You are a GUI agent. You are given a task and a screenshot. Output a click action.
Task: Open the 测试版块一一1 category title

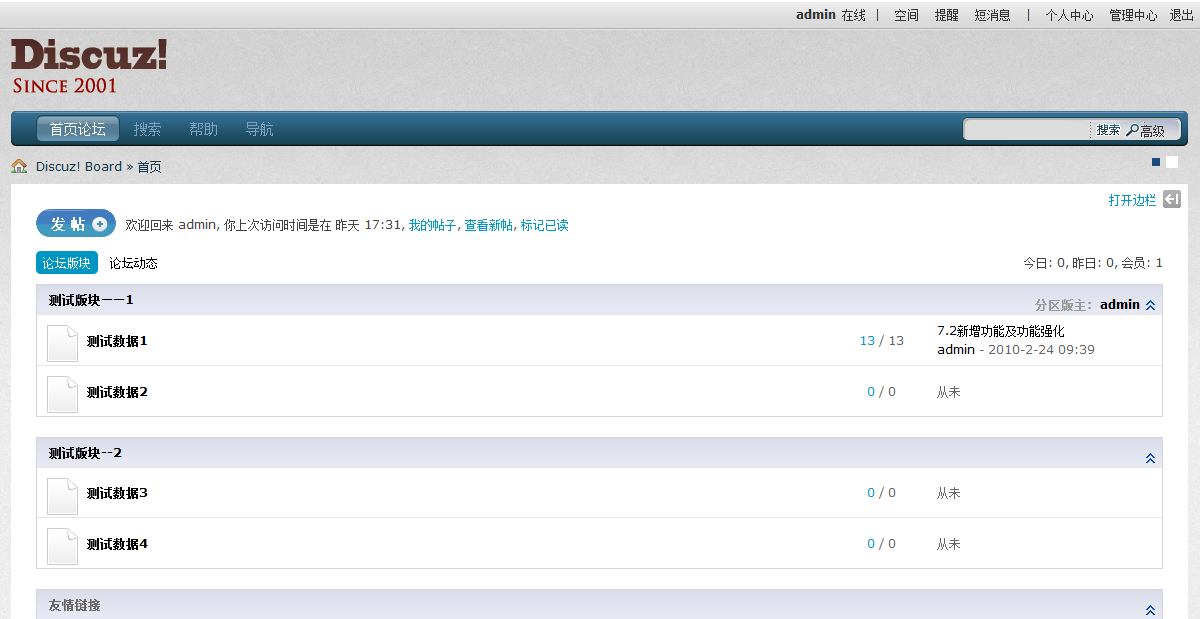91,300
